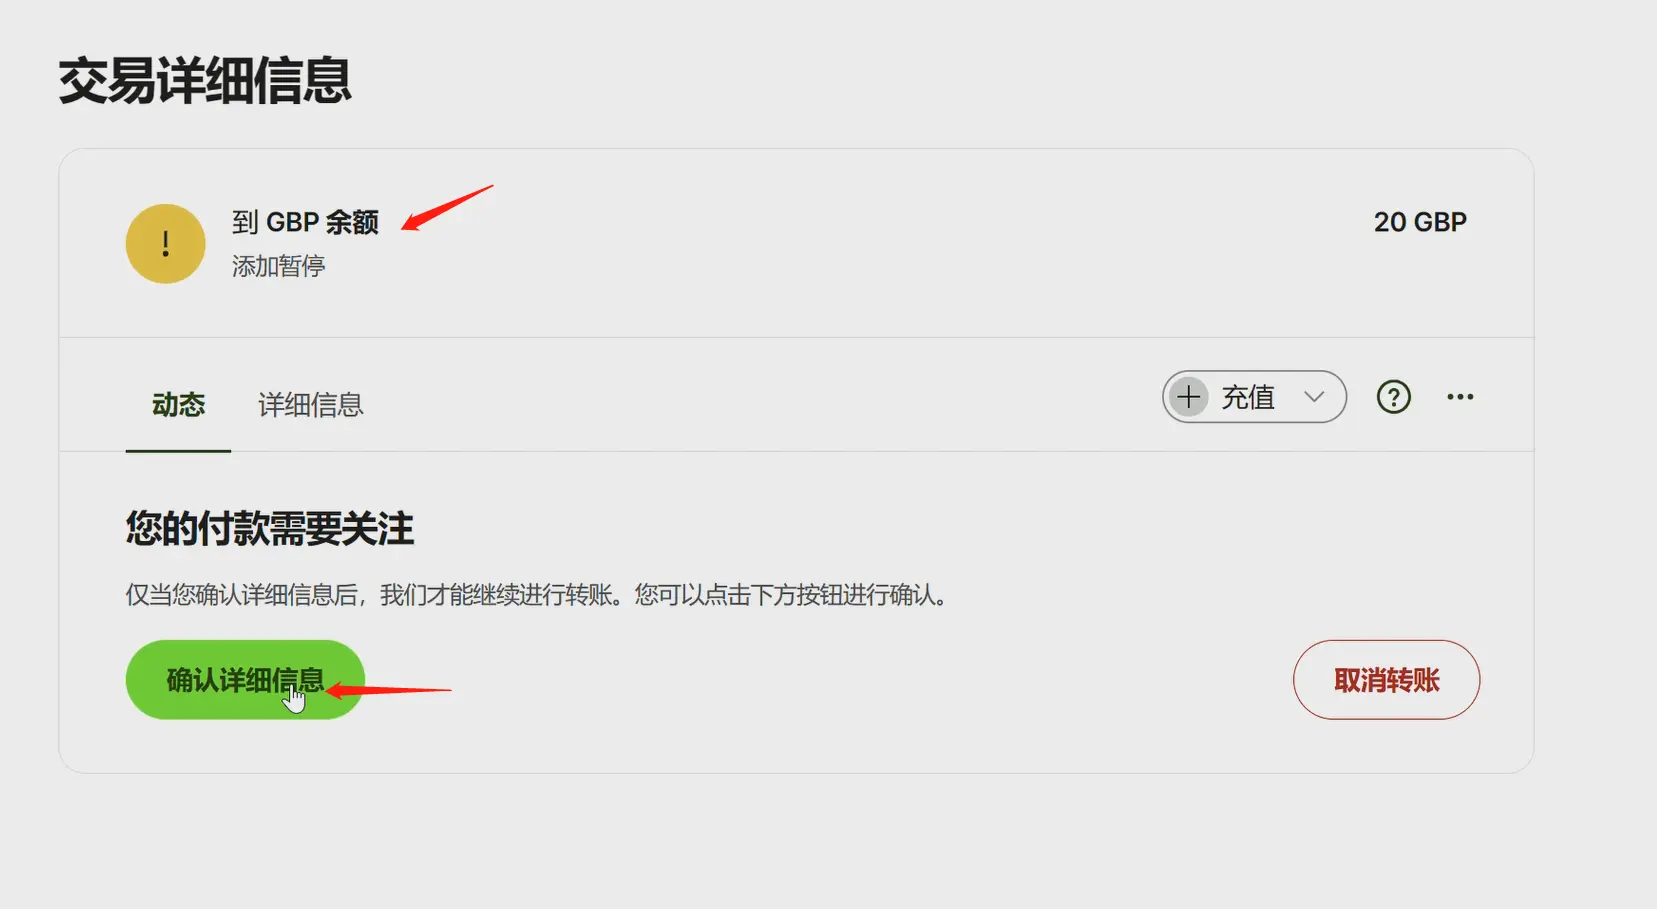This screenshot has height=909, width=1657.
Task: Click the 交易详细信息 page heading
Action: point(205,81)
